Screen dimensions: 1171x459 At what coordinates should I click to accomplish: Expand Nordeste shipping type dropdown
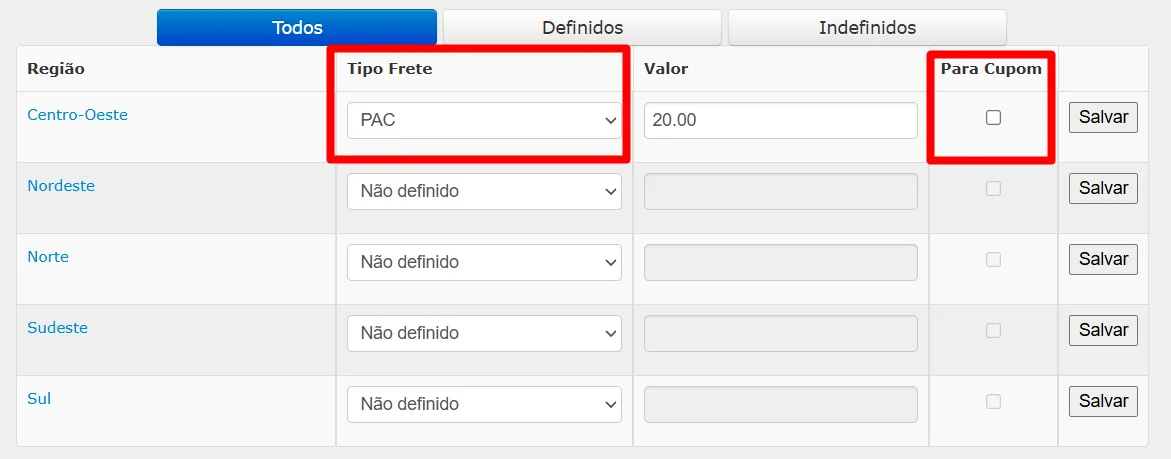click(x=484, y=191)
